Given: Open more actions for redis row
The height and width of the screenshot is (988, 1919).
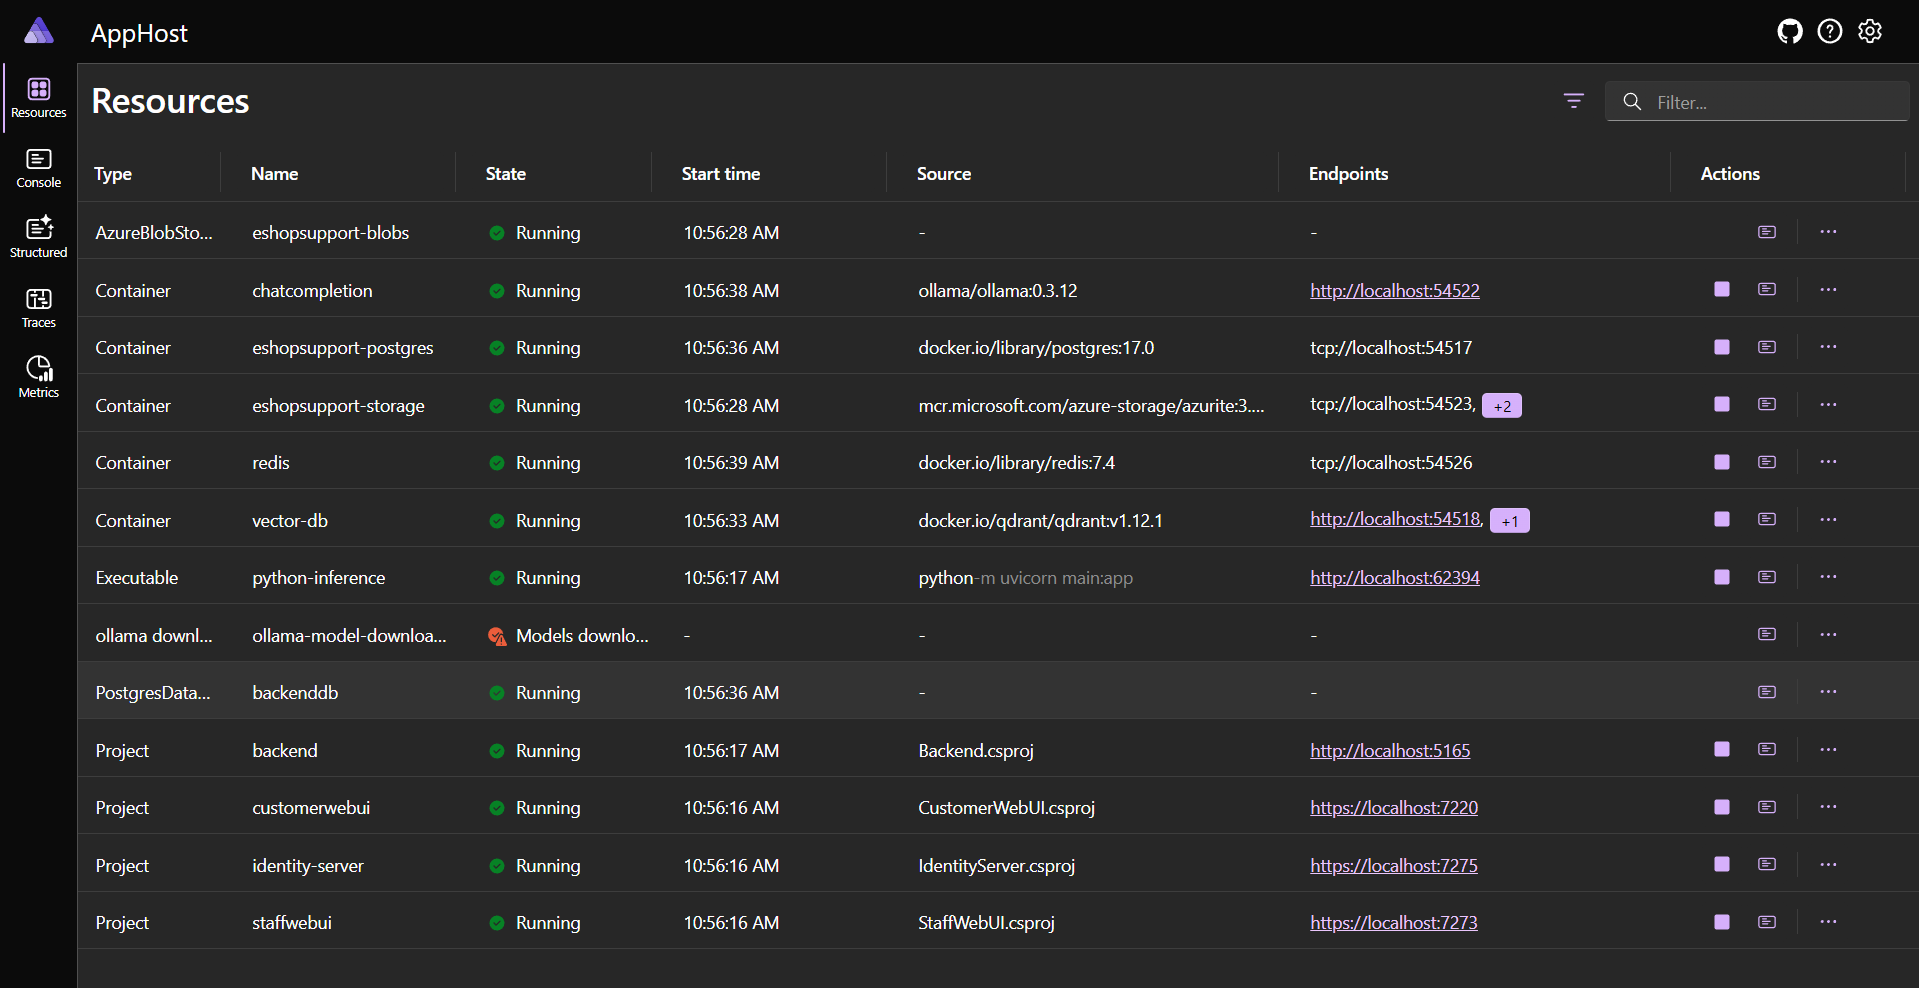Looking at the screenshot, I should 1828,462.
